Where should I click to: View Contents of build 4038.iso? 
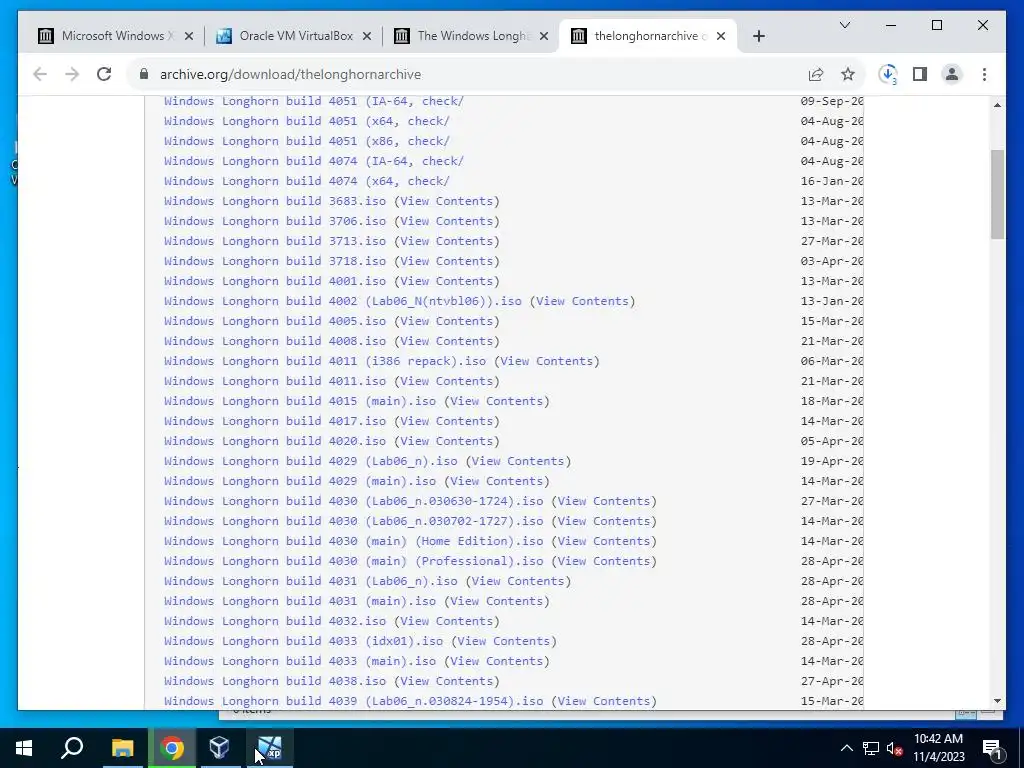pyautogui.click(x=447, y=681)
